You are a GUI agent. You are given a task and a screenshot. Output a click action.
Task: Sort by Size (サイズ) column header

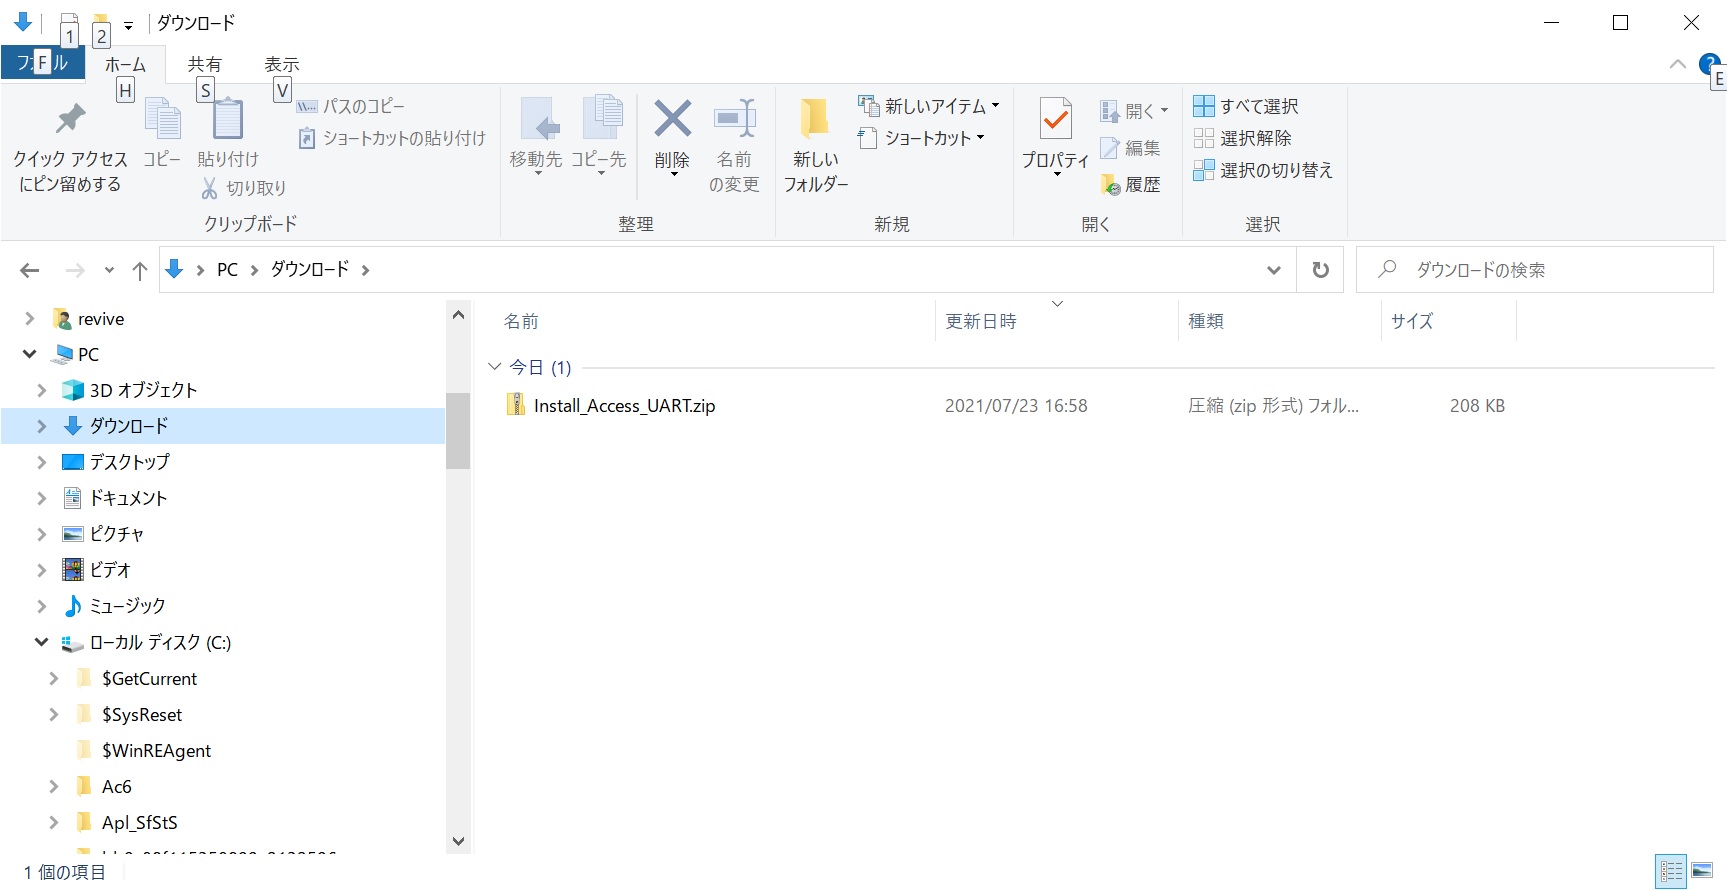click(x=1412, y=321)
